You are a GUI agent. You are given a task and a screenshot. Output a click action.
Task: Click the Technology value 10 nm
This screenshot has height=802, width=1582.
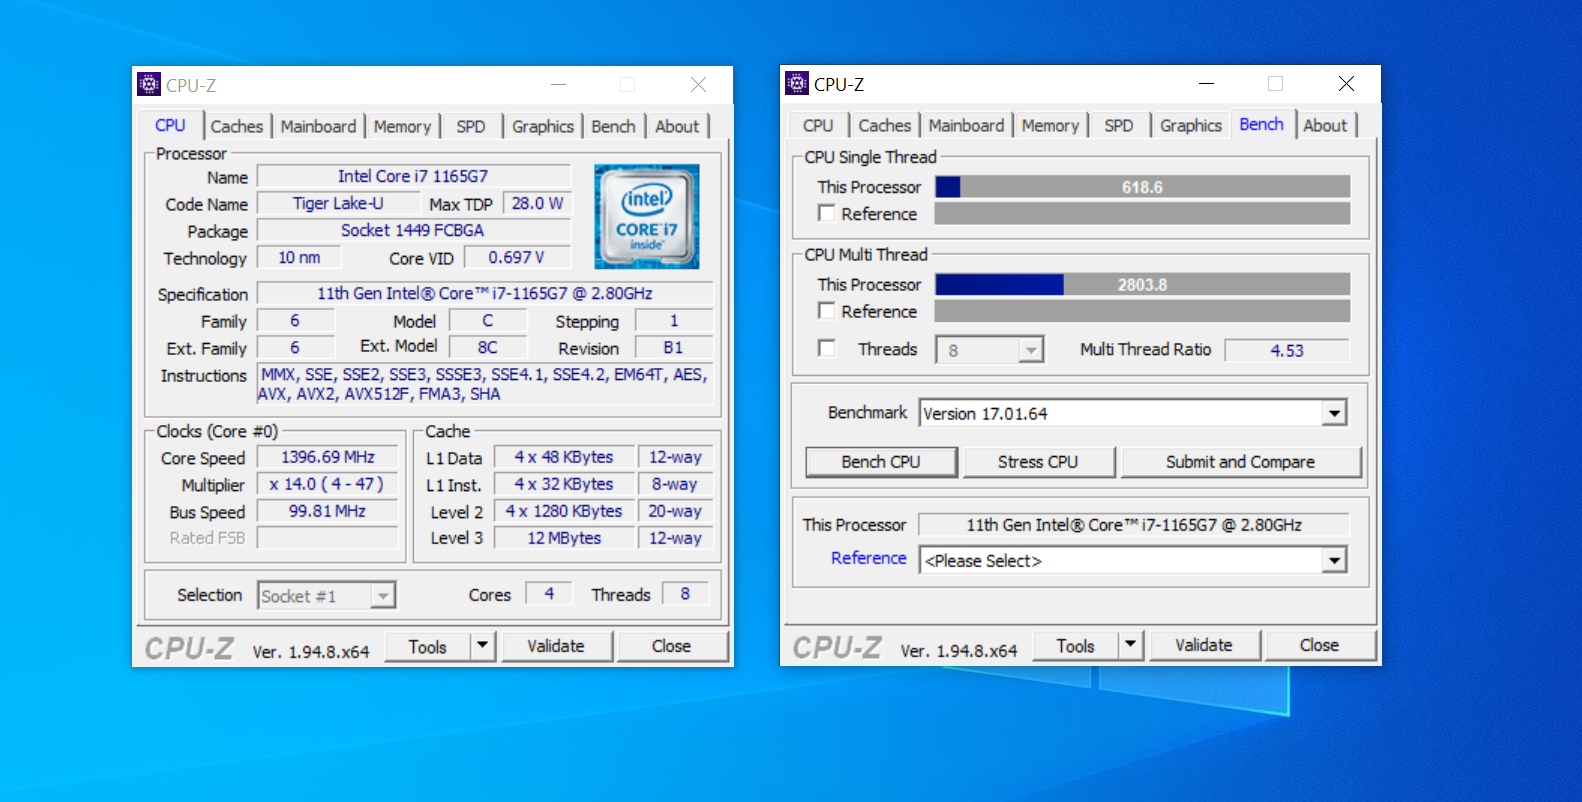299,257
